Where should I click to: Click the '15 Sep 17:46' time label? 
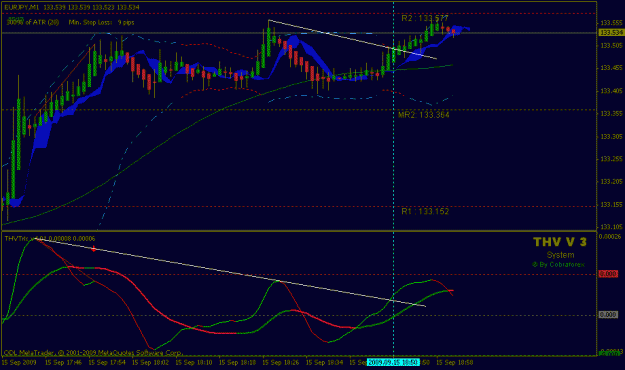63,362
